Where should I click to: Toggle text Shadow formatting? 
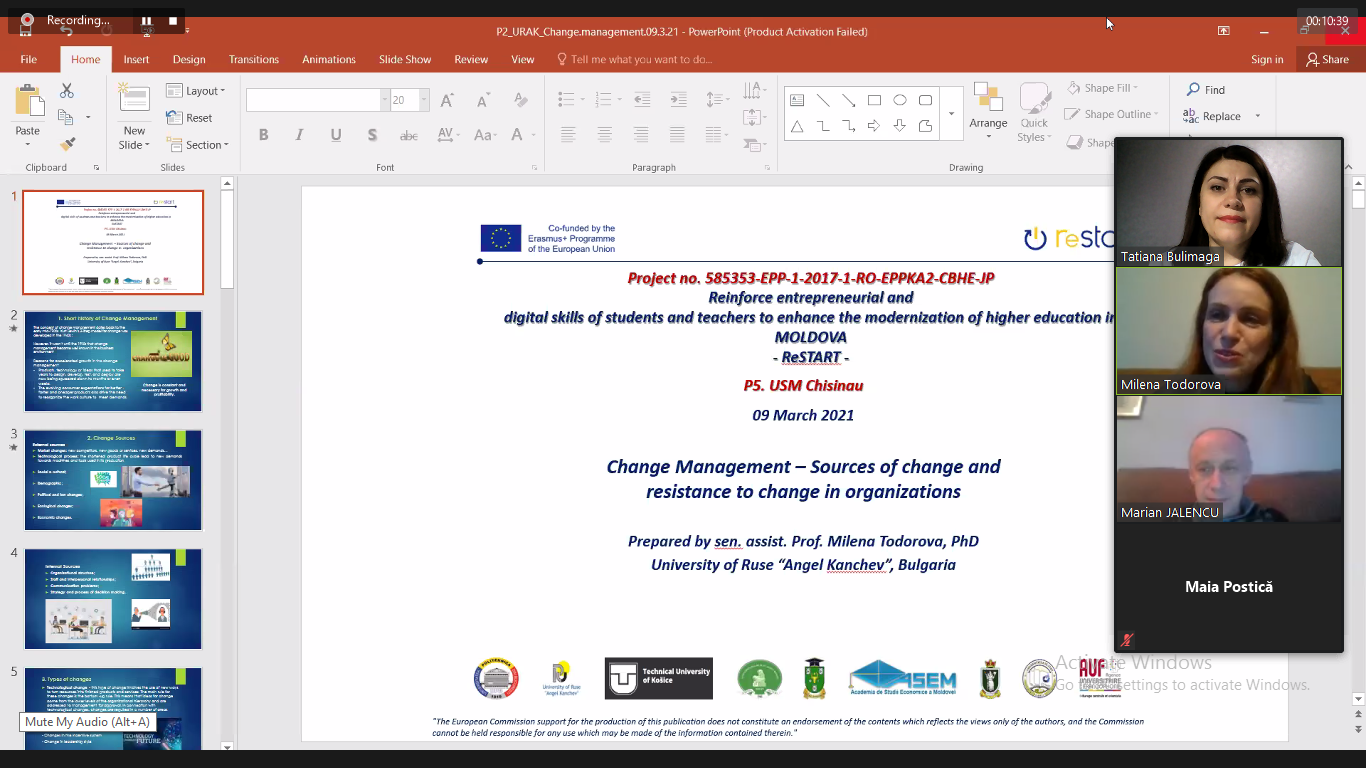(x=372, y=135)
